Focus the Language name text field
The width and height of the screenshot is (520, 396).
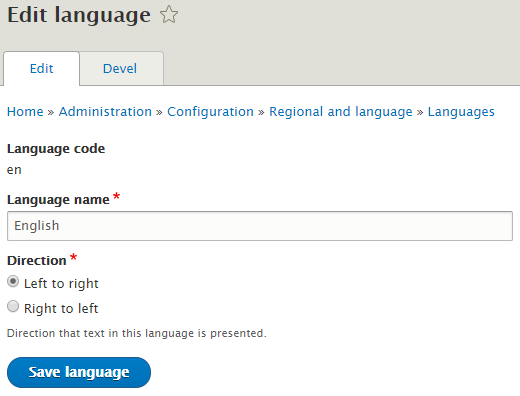(260, 226)
